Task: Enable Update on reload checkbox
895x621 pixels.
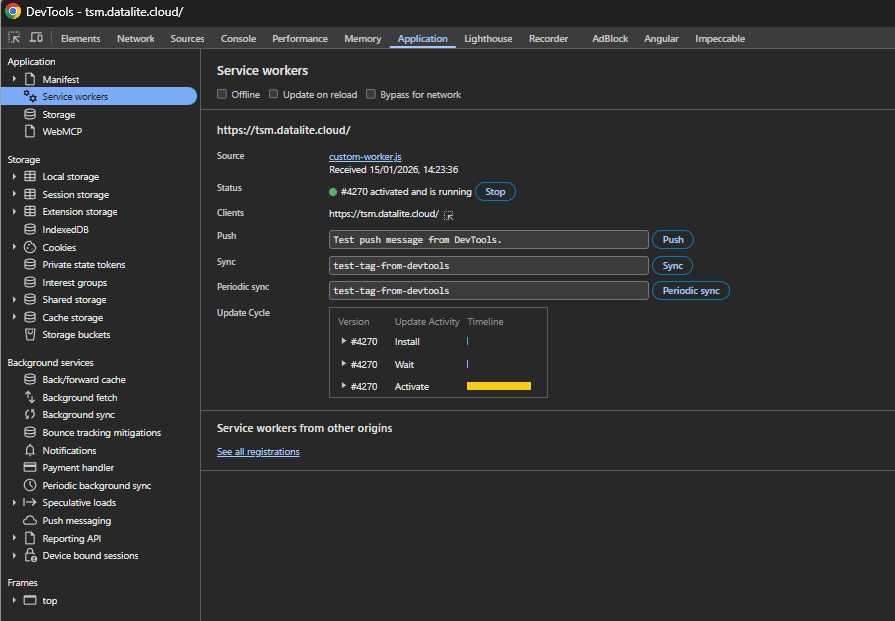Action: (273, 94)
